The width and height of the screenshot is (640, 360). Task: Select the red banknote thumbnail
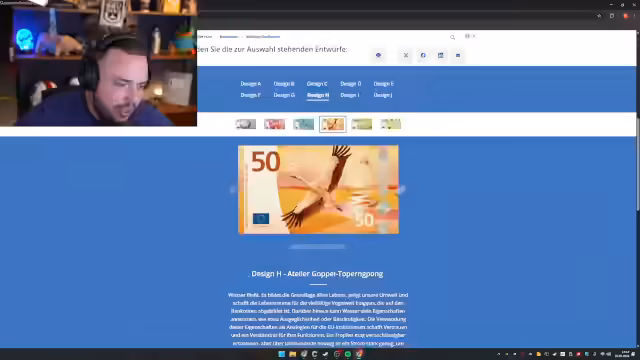274,124
